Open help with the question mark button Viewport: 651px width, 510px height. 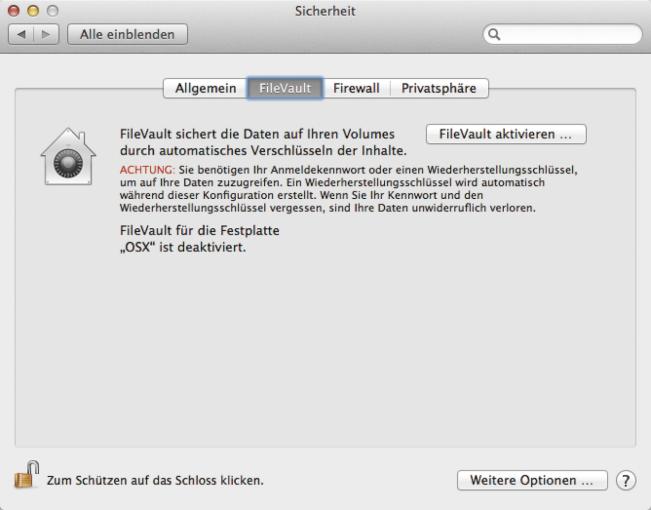[x=626, y=481]
